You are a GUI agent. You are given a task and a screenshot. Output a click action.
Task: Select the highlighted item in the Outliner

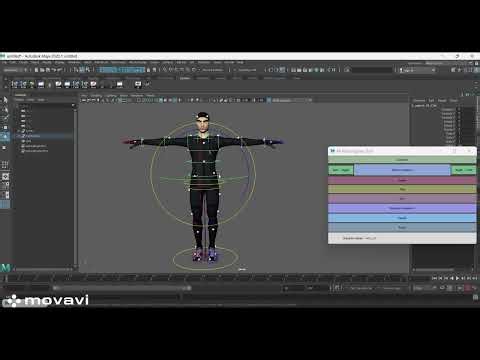(x=43, y=136)
